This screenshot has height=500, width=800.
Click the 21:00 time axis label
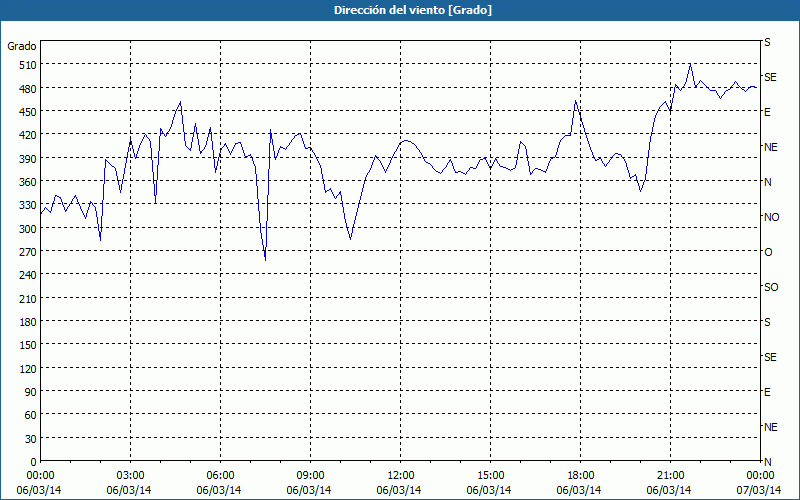tap(670, 476)
